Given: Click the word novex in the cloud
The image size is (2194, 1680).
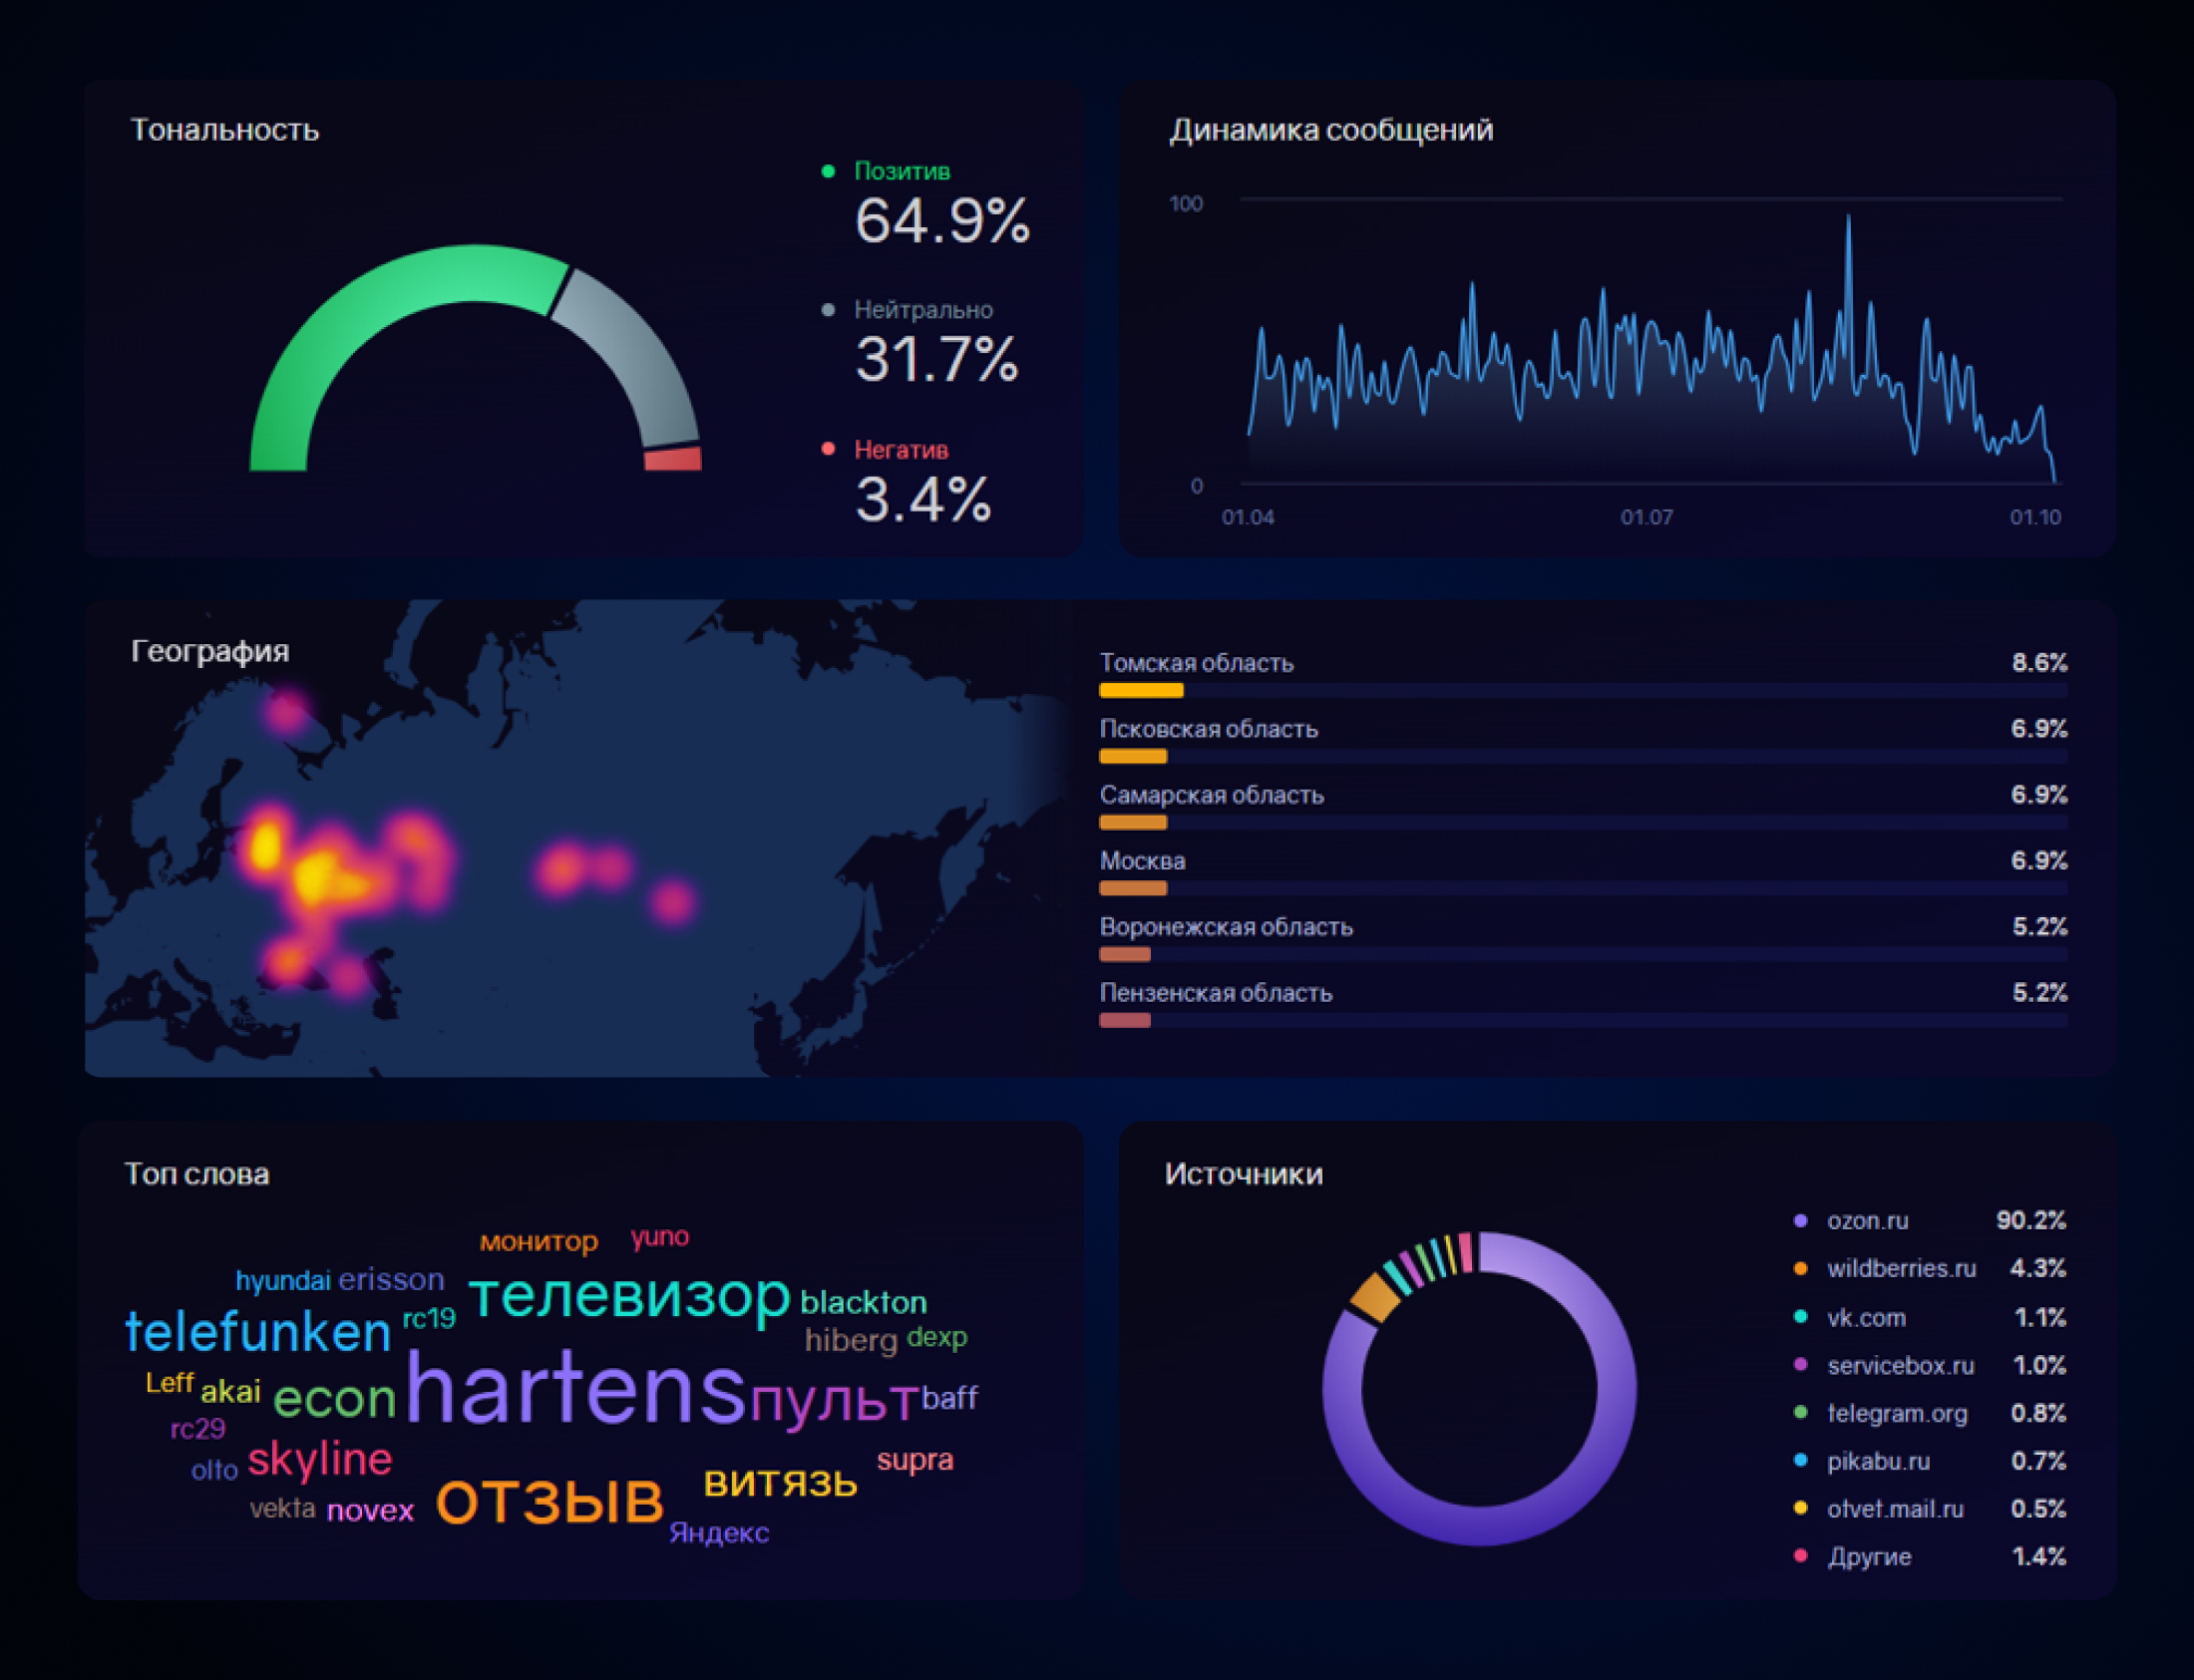Looking at the screenshot, I should (x=370, y=1510).
